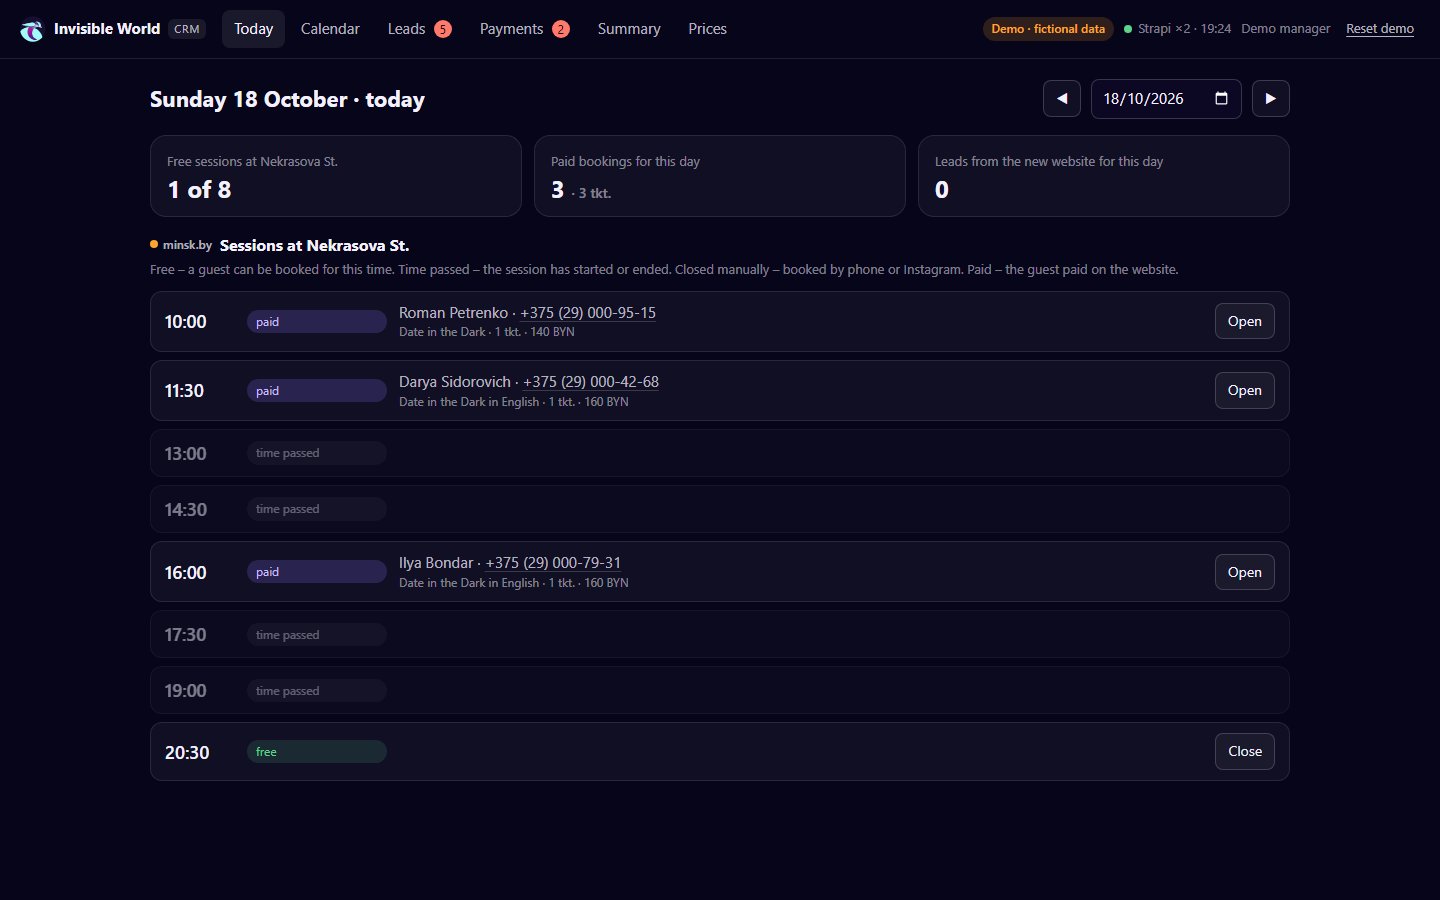Screen dimensions: 1440x900
Task: Click the Sunday 18 October heading
Action: [x=287, y=99]
